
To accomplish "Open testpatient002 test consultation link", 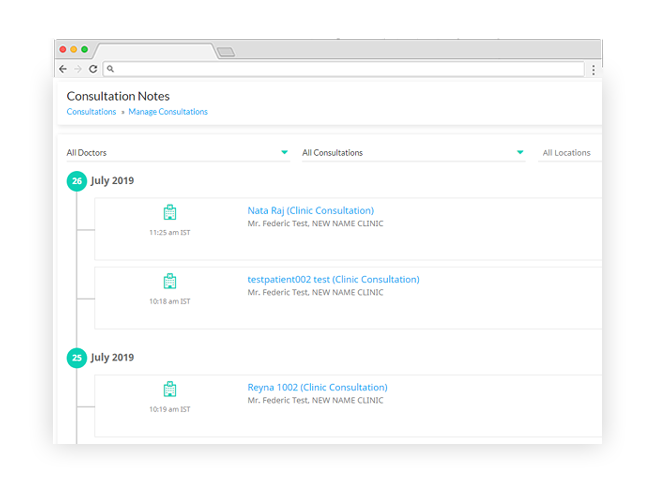I will 333,280.
